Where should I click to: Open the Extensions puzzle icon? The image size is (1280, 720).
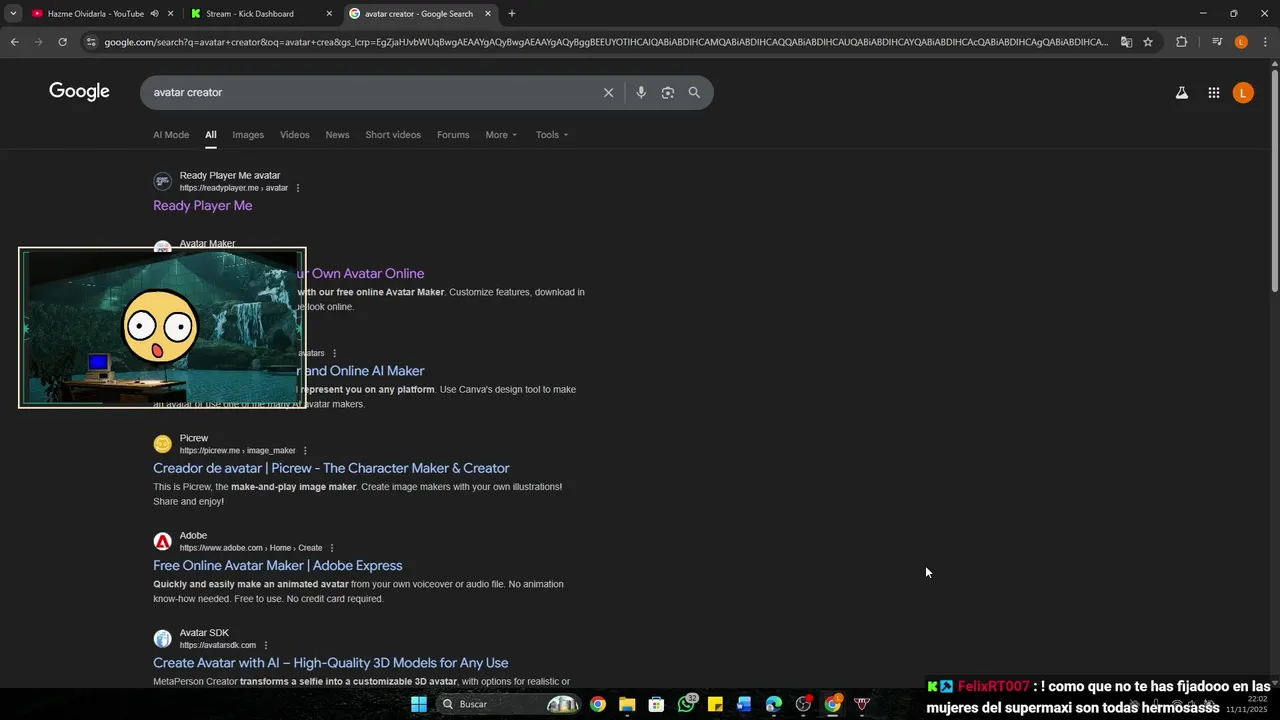pyautogui.click(x=1181, y=42)
